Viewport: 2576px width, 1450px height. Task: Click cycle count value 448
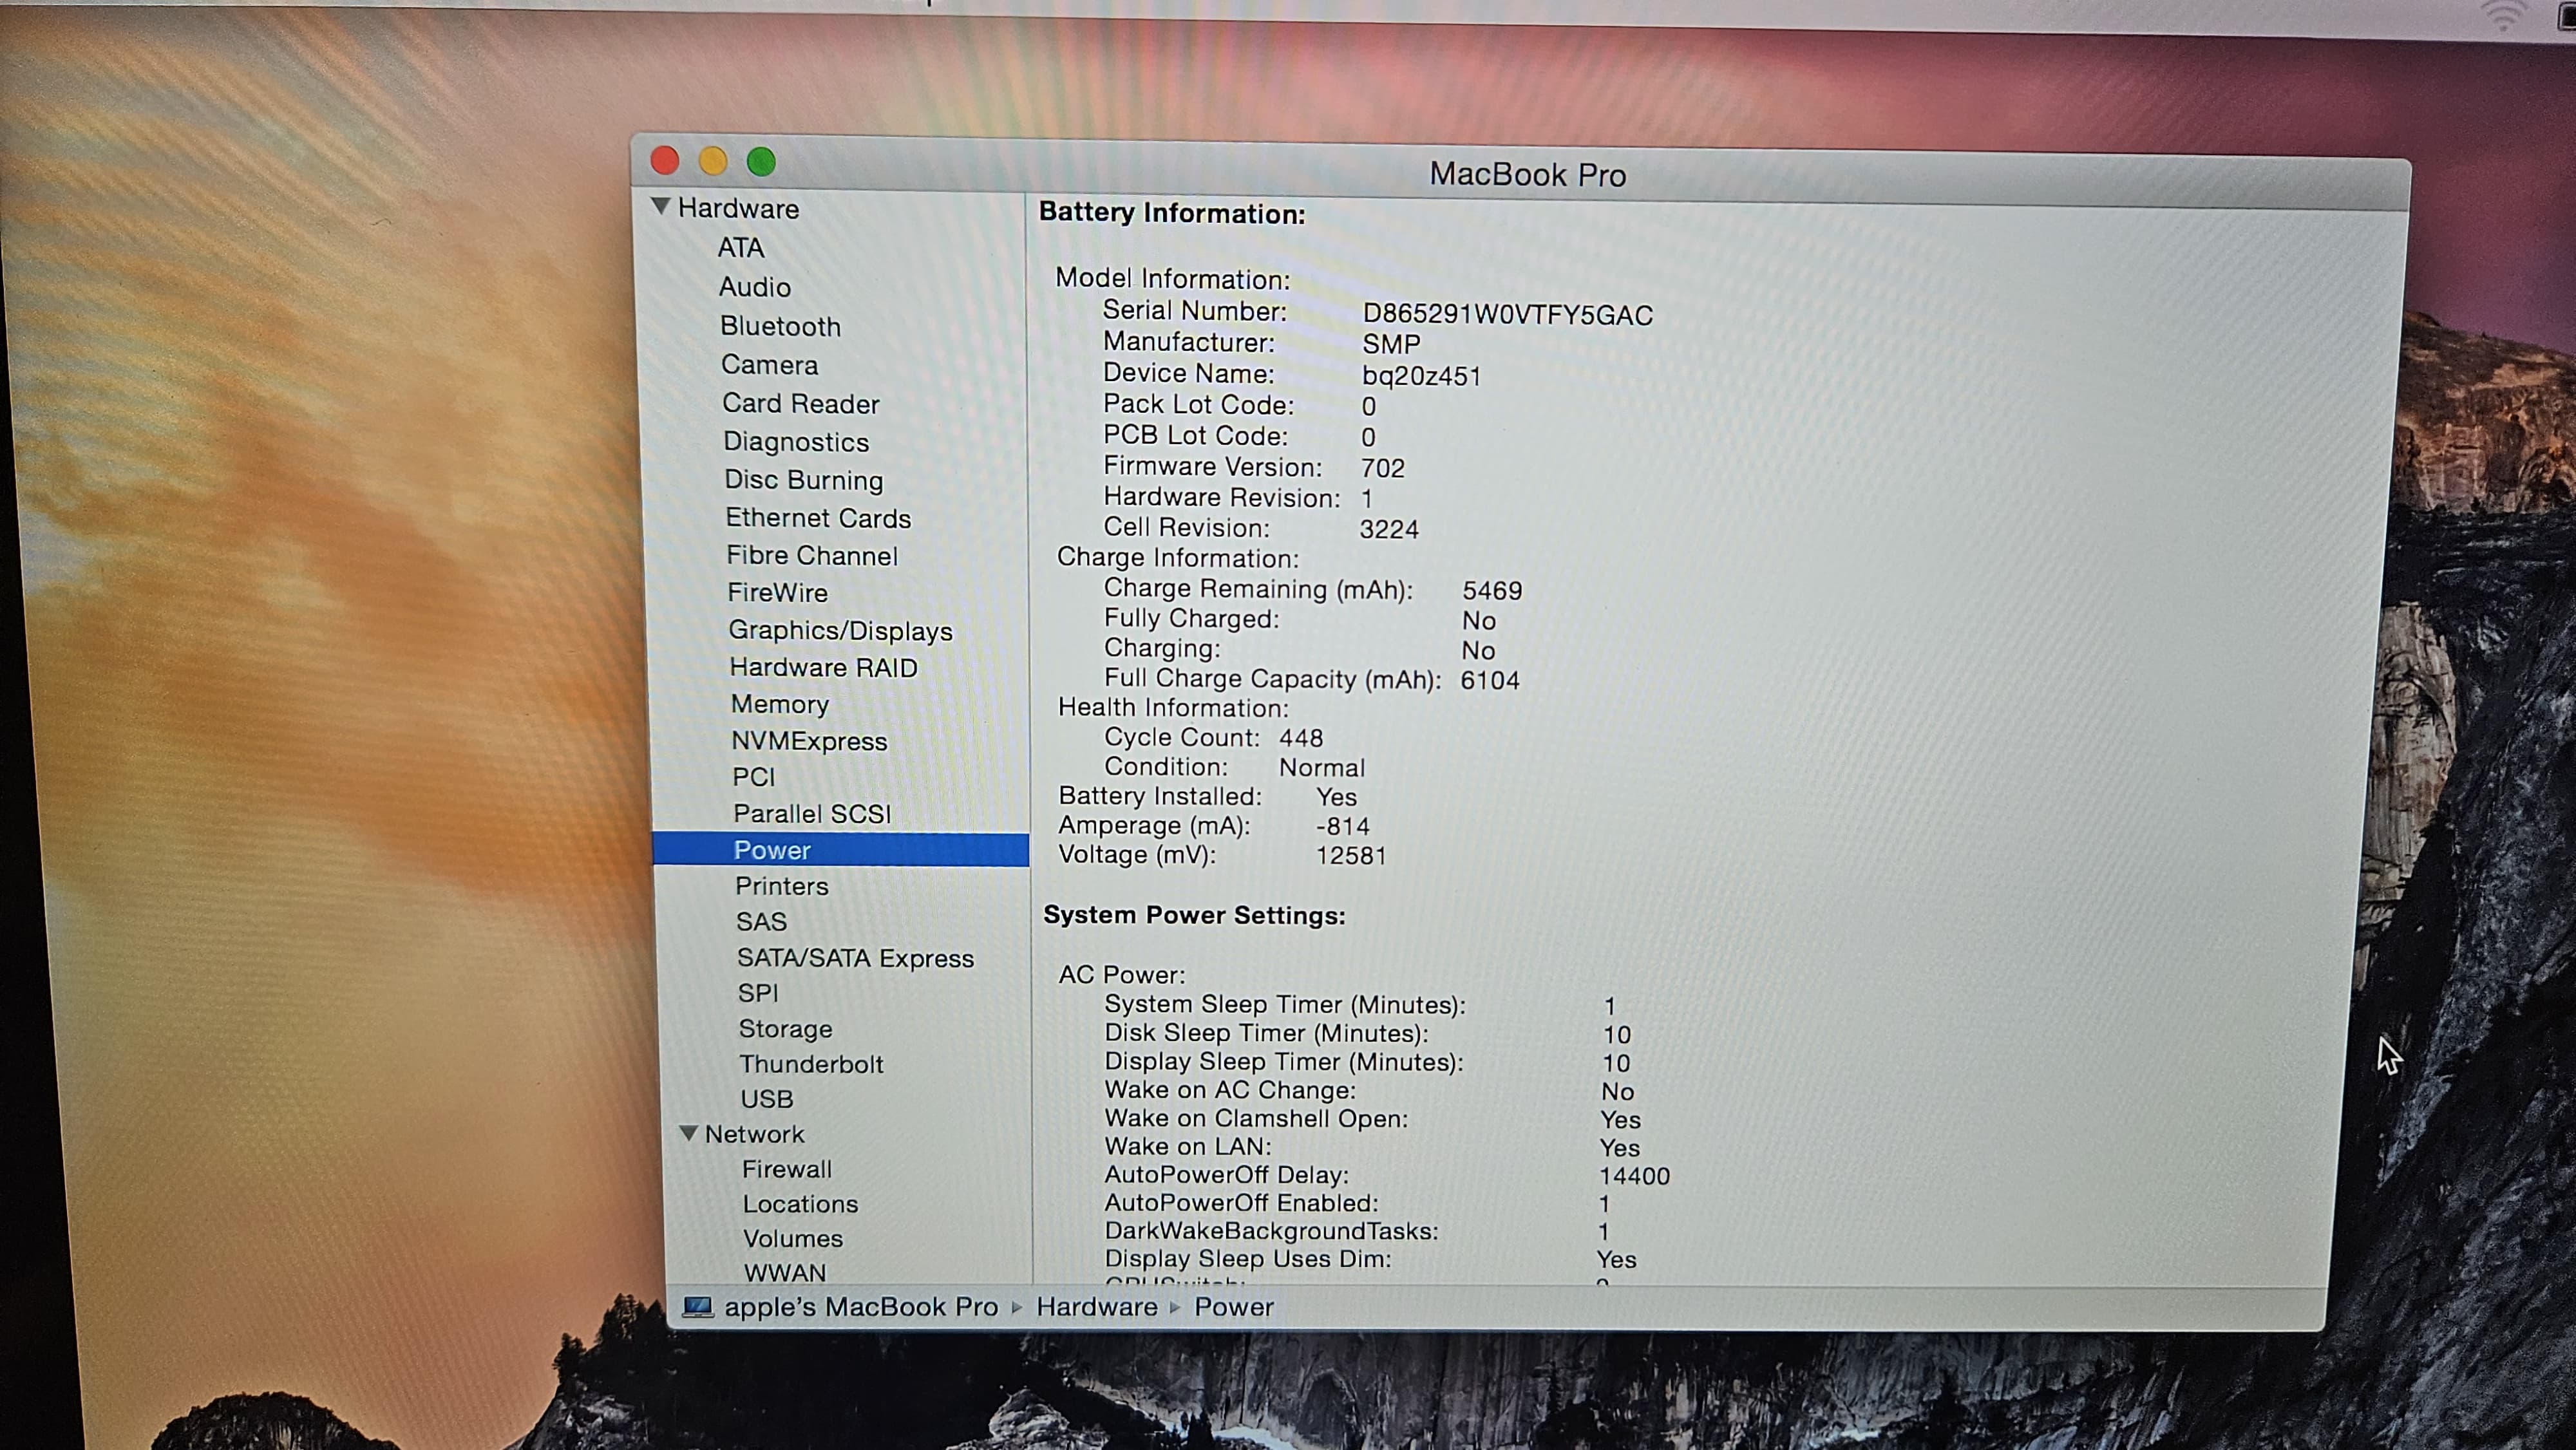[x=1301, y=738]
